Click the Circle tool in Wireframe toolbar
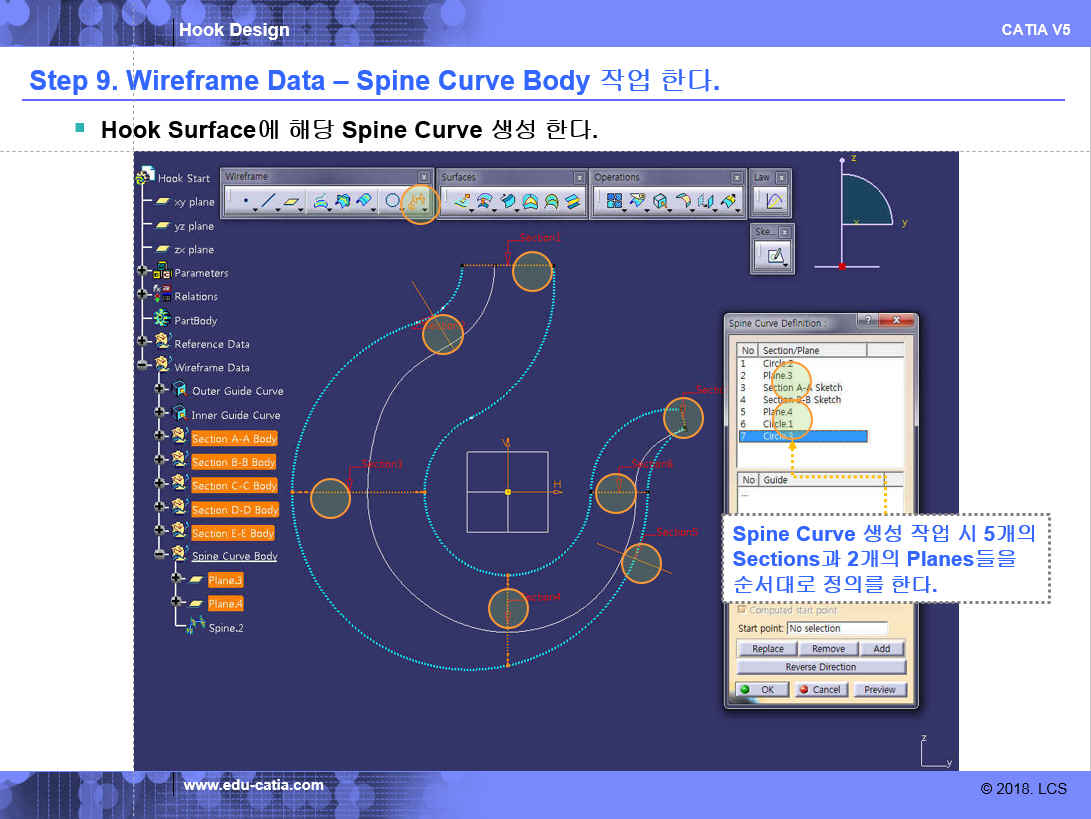 (x=392, y=202)
